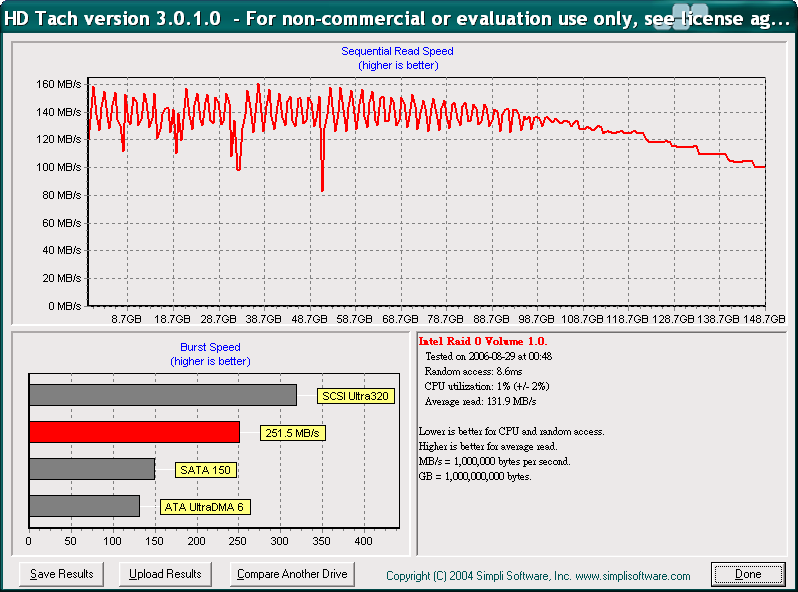
Task: Click the Save Results button
Action: click(62, 574)
